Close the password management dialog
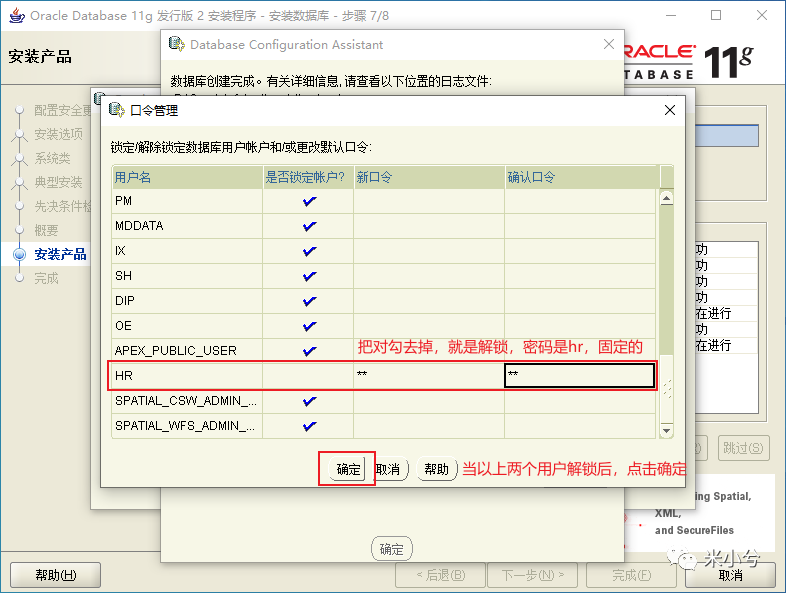This screenshot has height=593, width=786. (x=670, y=110)
